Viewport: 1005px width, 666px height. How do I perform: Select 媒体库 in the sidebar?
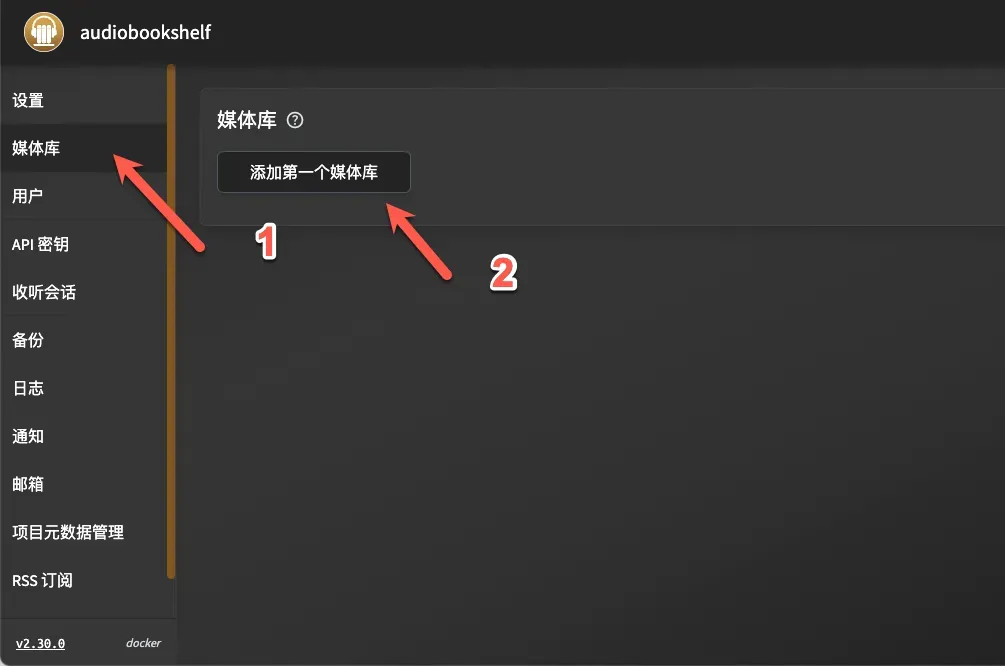83,148
